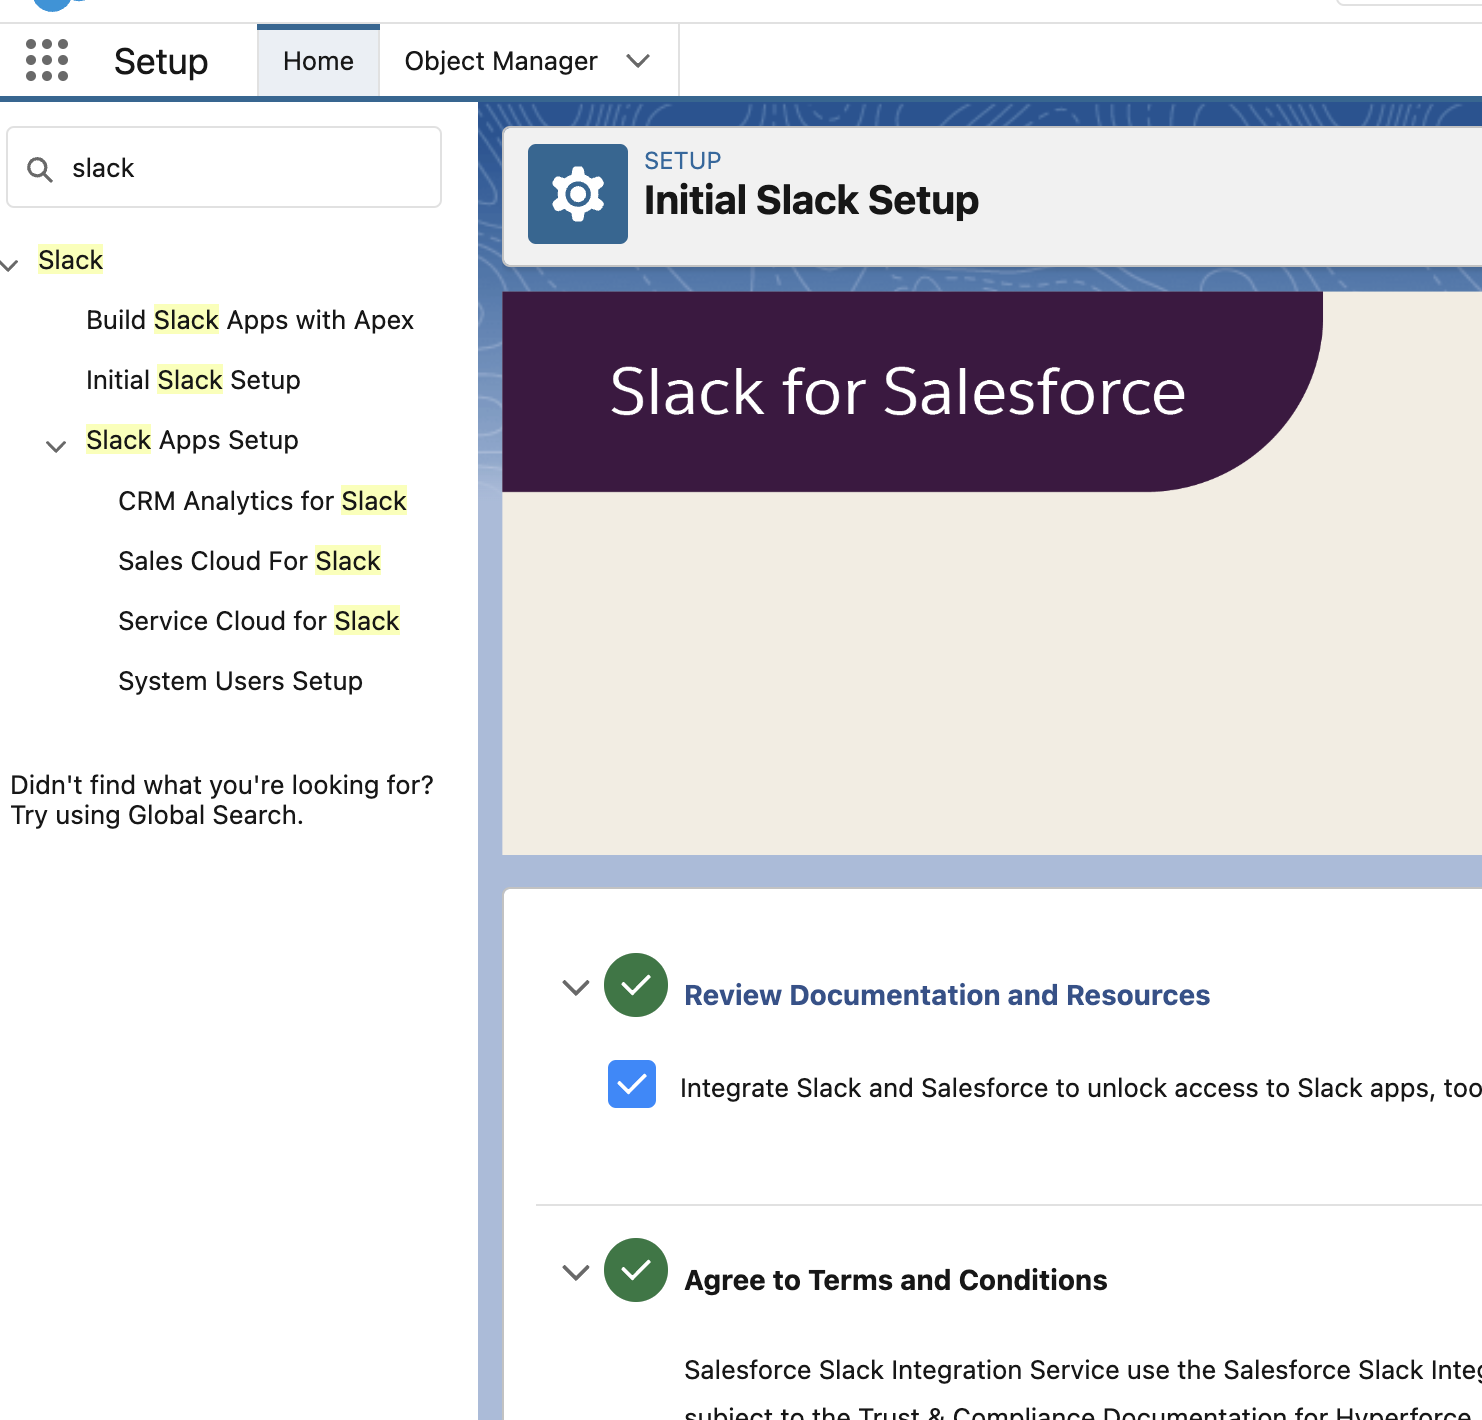Check the Integrate Slack and Salesforce checkbox
The width and height of the screenshot is (1482, 1420).
[x=631, y=1084]
